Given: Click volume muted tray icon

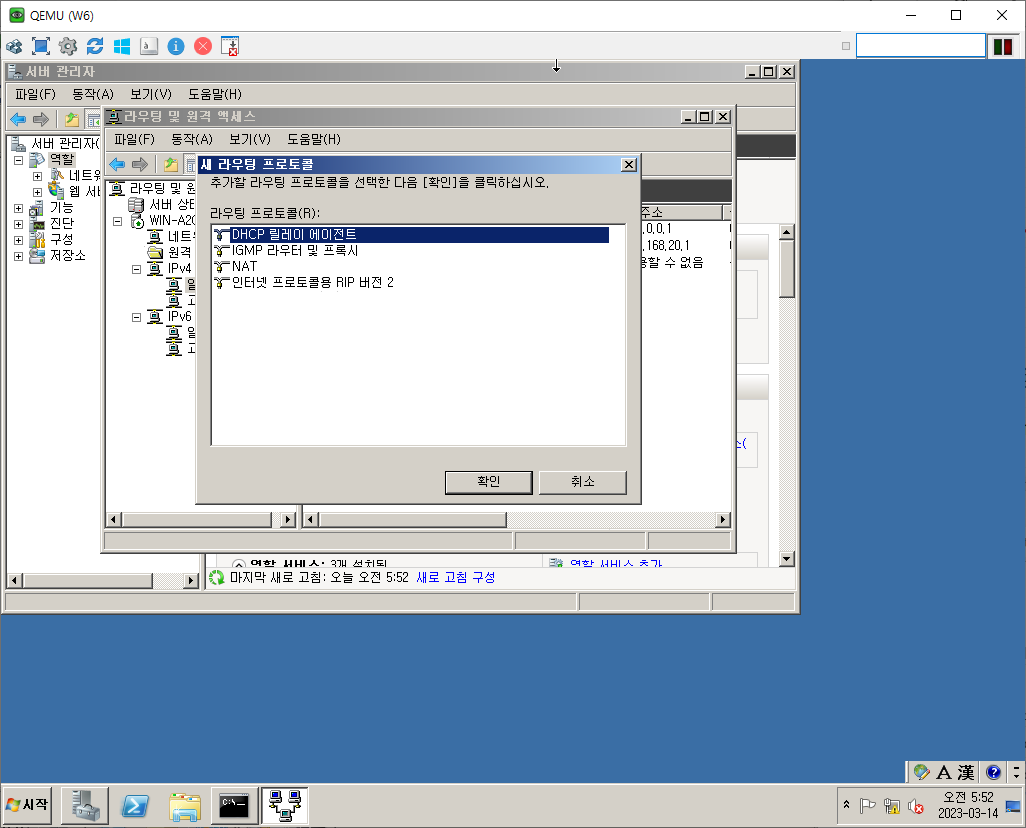Looking at the screenshot, I should 915,806.
